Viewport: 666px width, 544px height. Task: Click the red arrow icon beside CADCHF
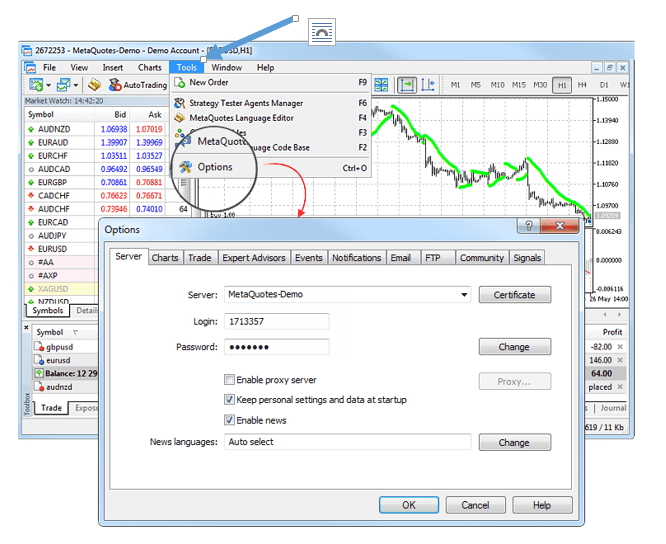(31, 196)
